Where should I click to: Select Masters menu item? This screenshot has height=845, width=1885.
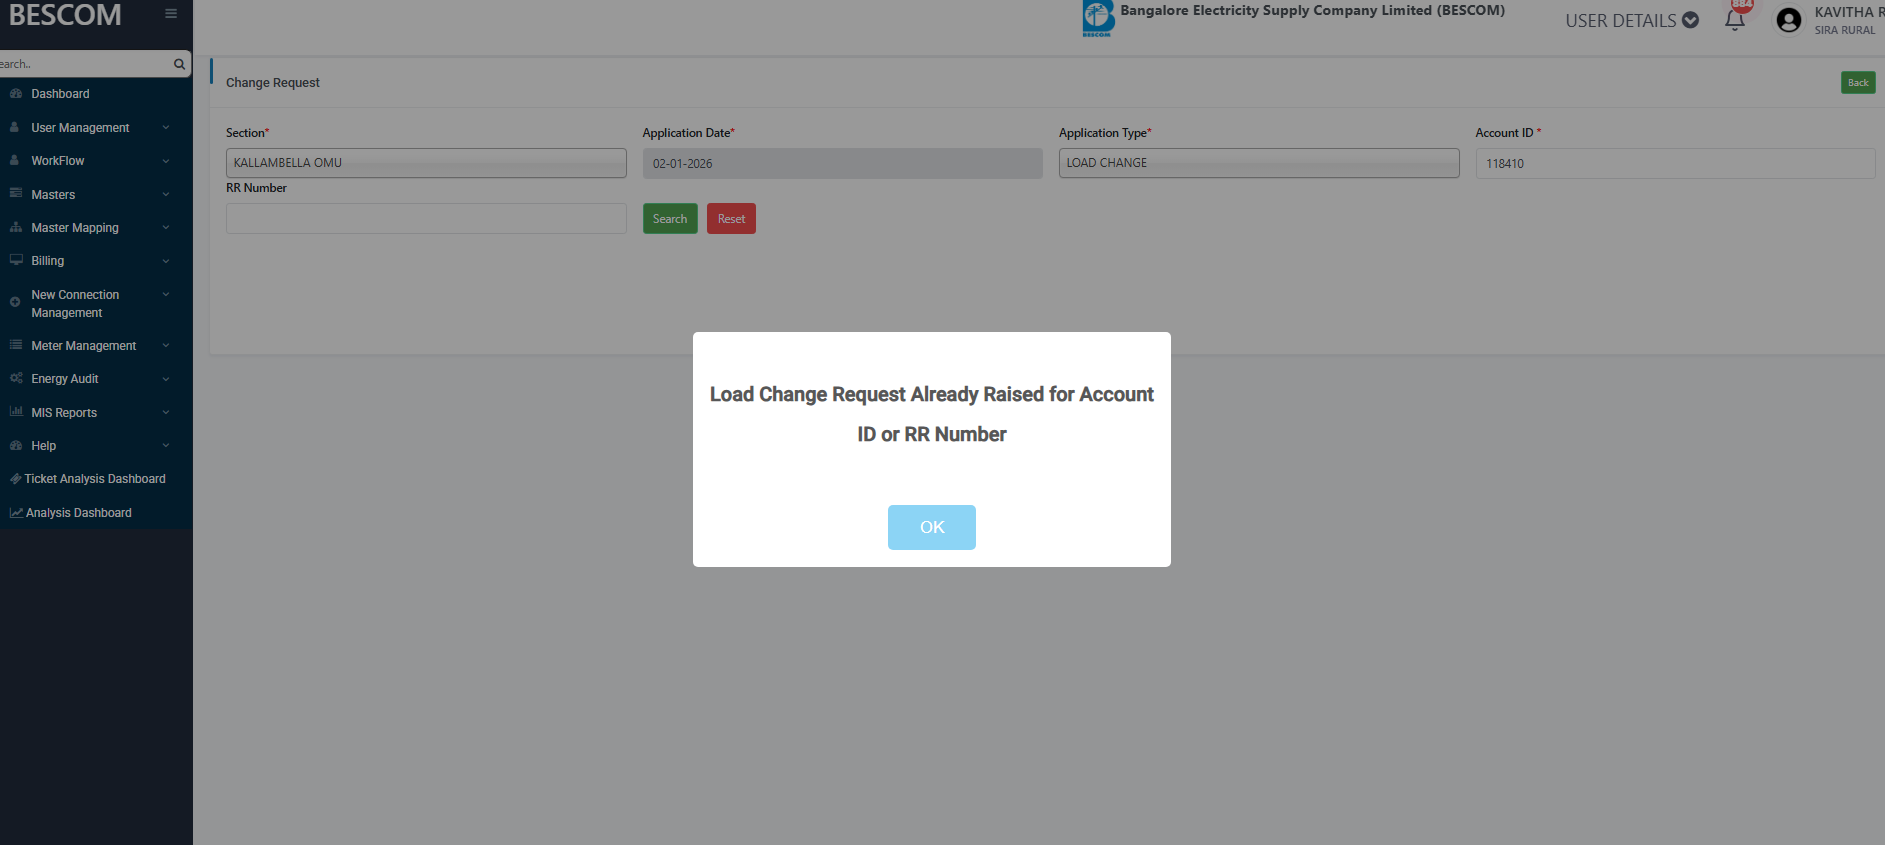coord(53,195)
